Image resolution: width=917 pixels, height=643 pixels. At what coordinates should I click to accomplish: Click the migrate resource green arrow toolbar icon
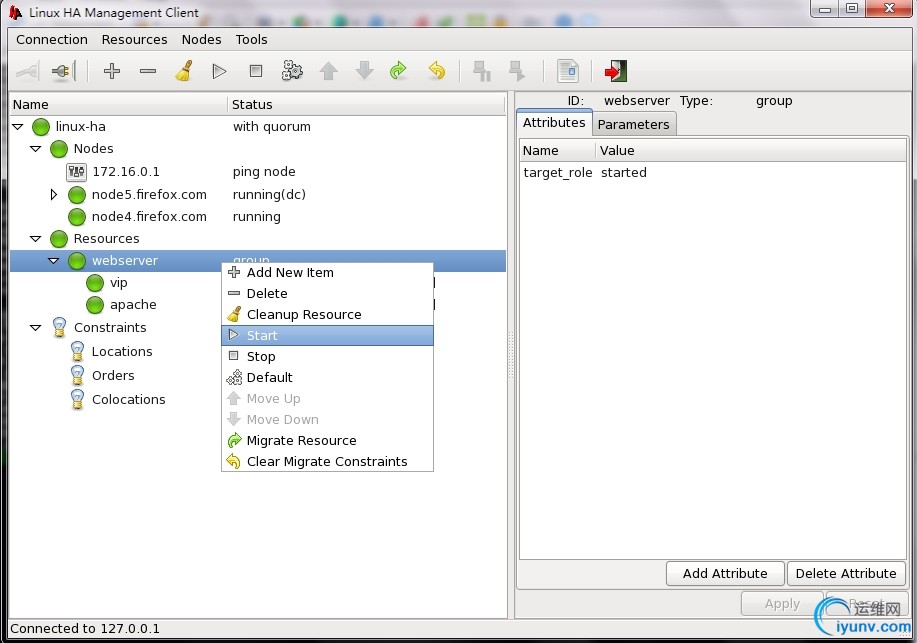[x=398, y=71]
